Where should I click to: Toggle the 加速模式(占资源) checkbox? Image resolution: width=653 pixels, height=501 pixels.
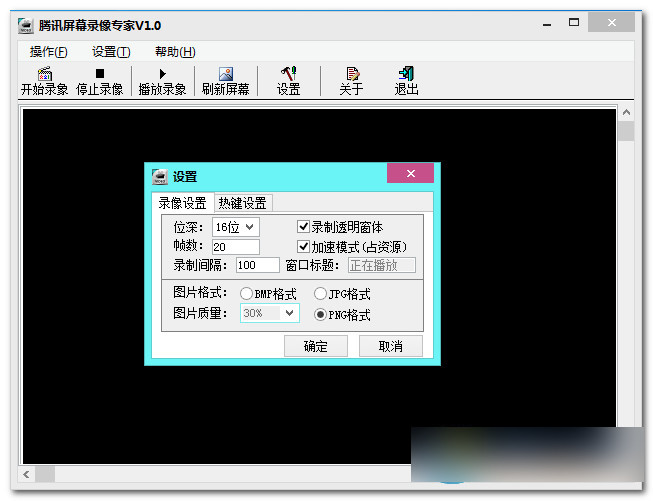click(x=304, y=246)
